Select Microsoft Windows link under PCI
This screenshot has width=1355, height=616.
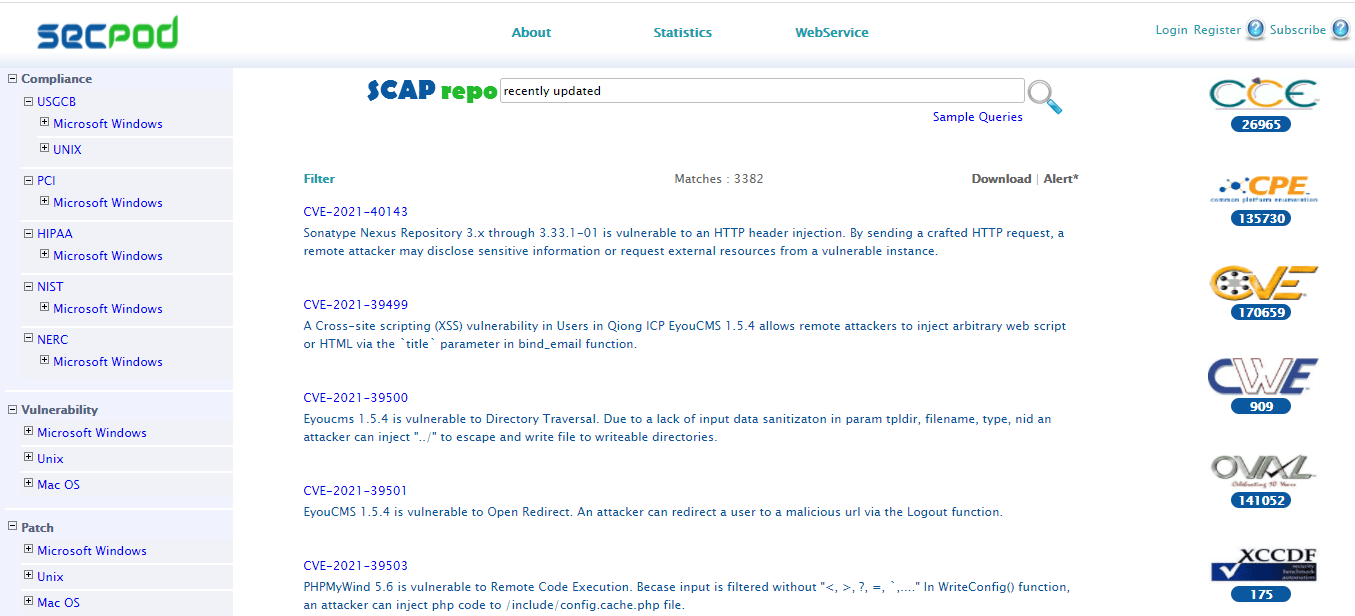[x=108, y=203]
